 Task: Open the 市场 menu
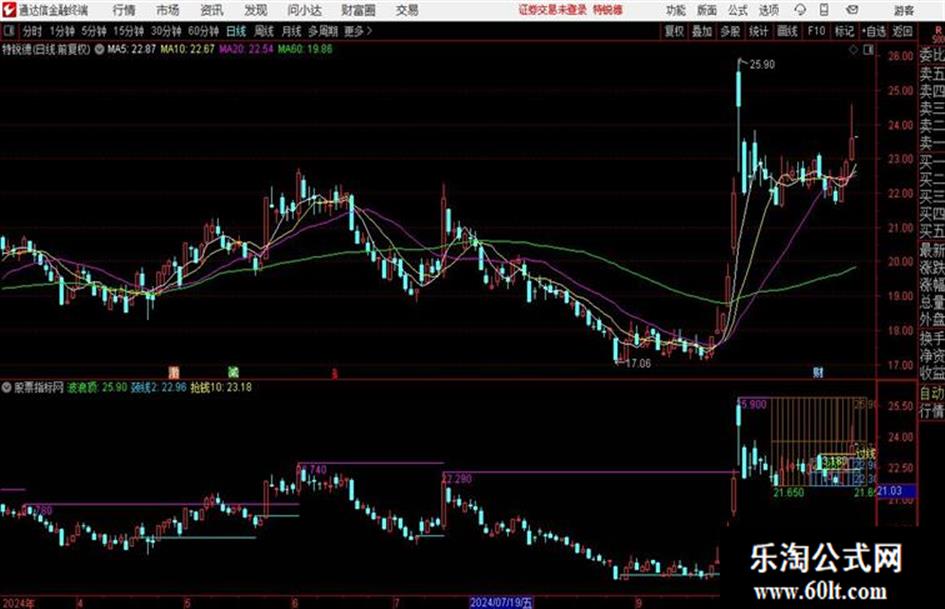[x=168, y=10]
